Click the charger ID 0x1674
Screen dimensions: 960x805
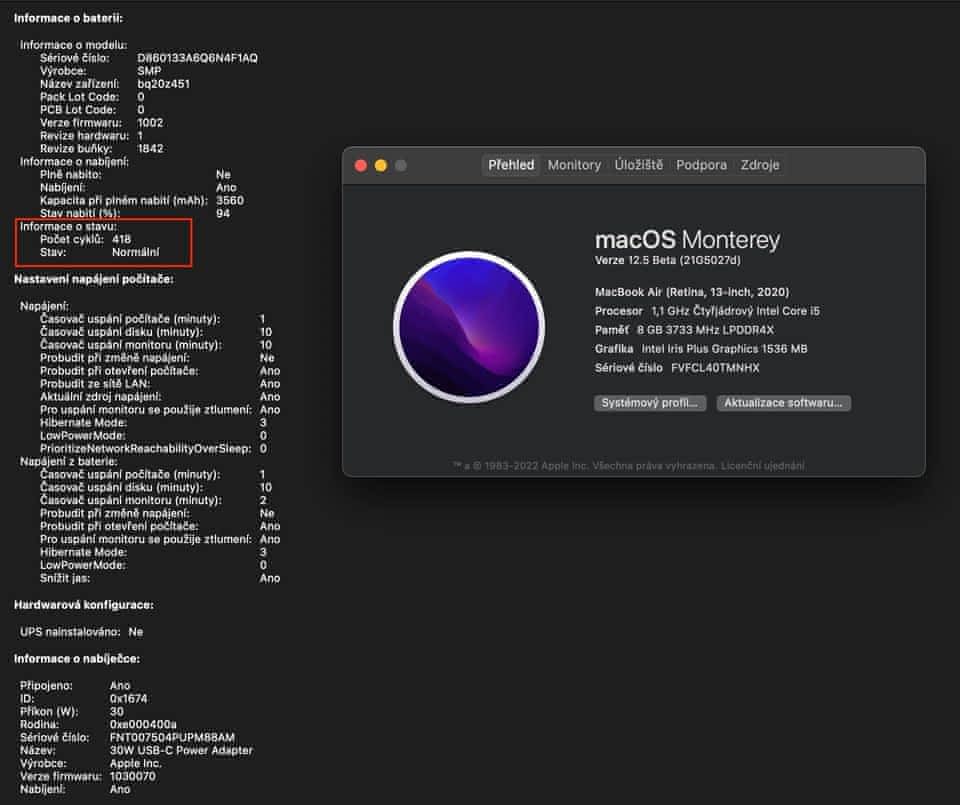click(x=129, y=698)
